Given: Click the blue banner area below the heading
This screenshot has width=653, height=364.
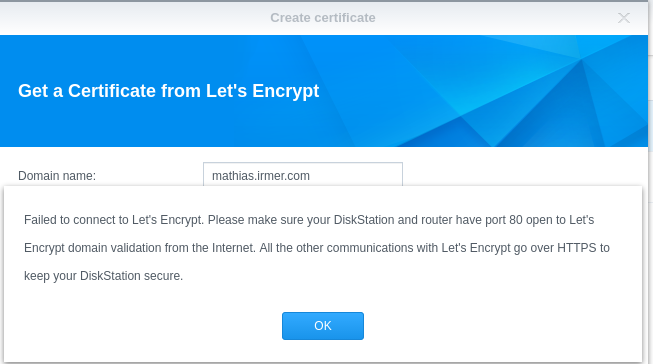Looking at the screenshot, I should click(167, 125).
